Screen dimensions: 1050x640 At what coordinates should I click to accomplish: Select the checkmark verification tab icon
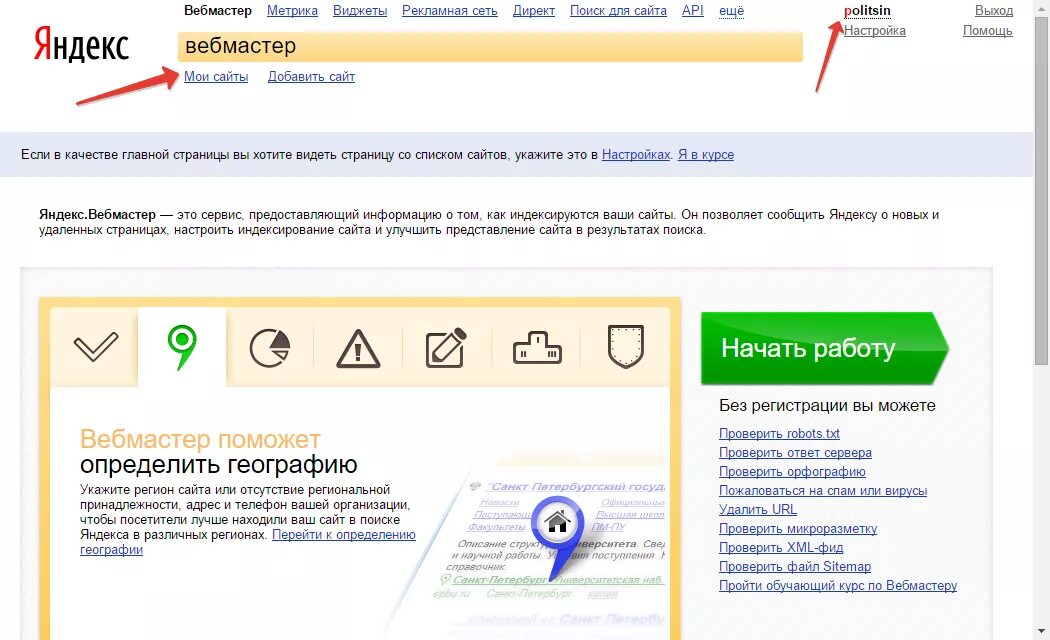pos(96,347)
